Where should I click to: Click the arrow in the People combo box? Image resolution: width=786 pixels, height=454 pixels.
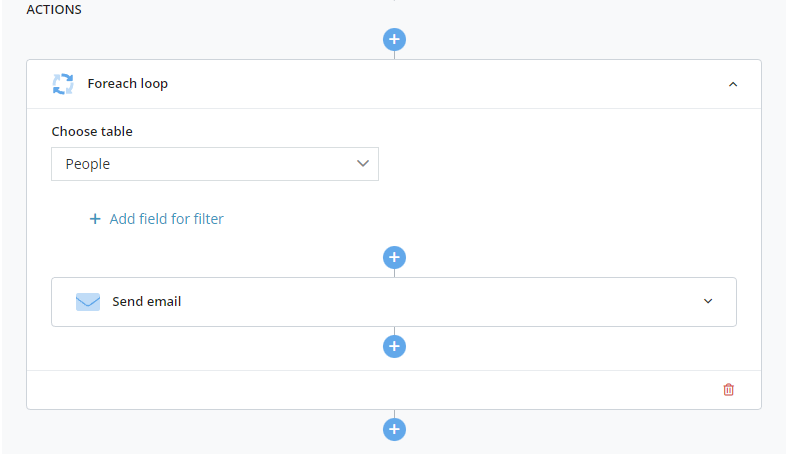pyautogui.click(x=363, y=163)
